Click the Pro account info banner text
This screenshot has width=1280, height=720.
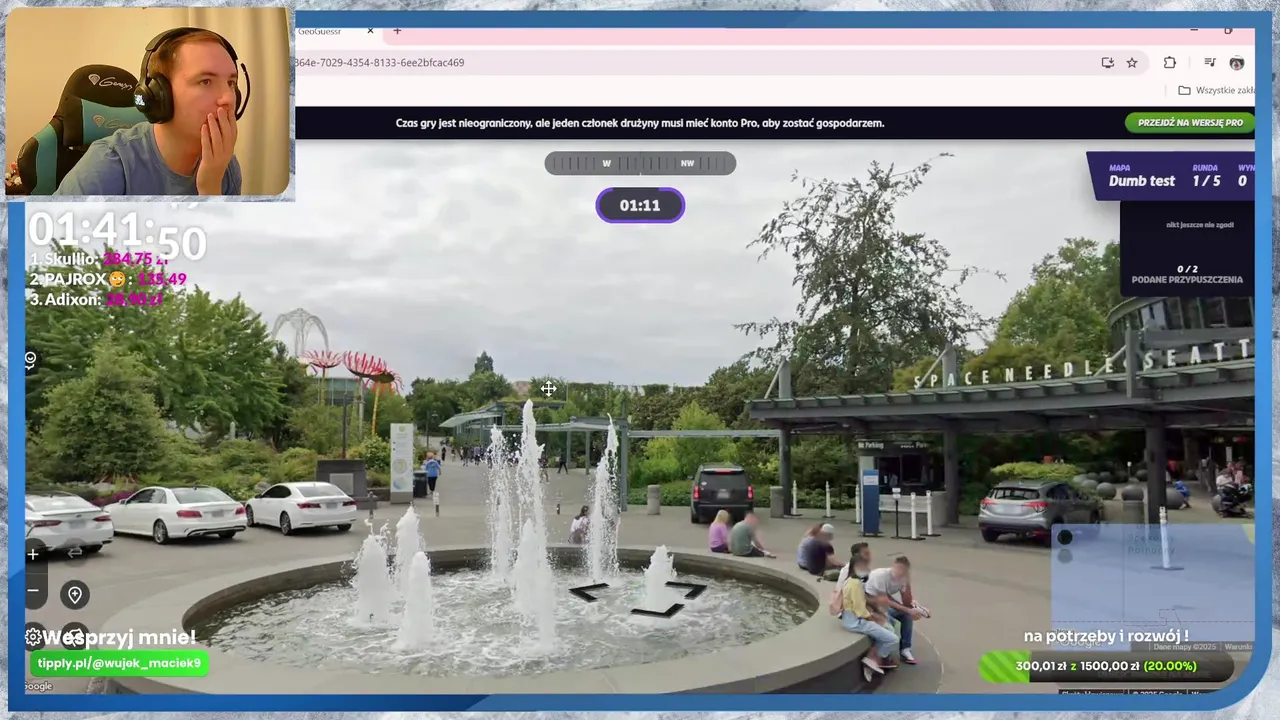click(x=640, y=123)
